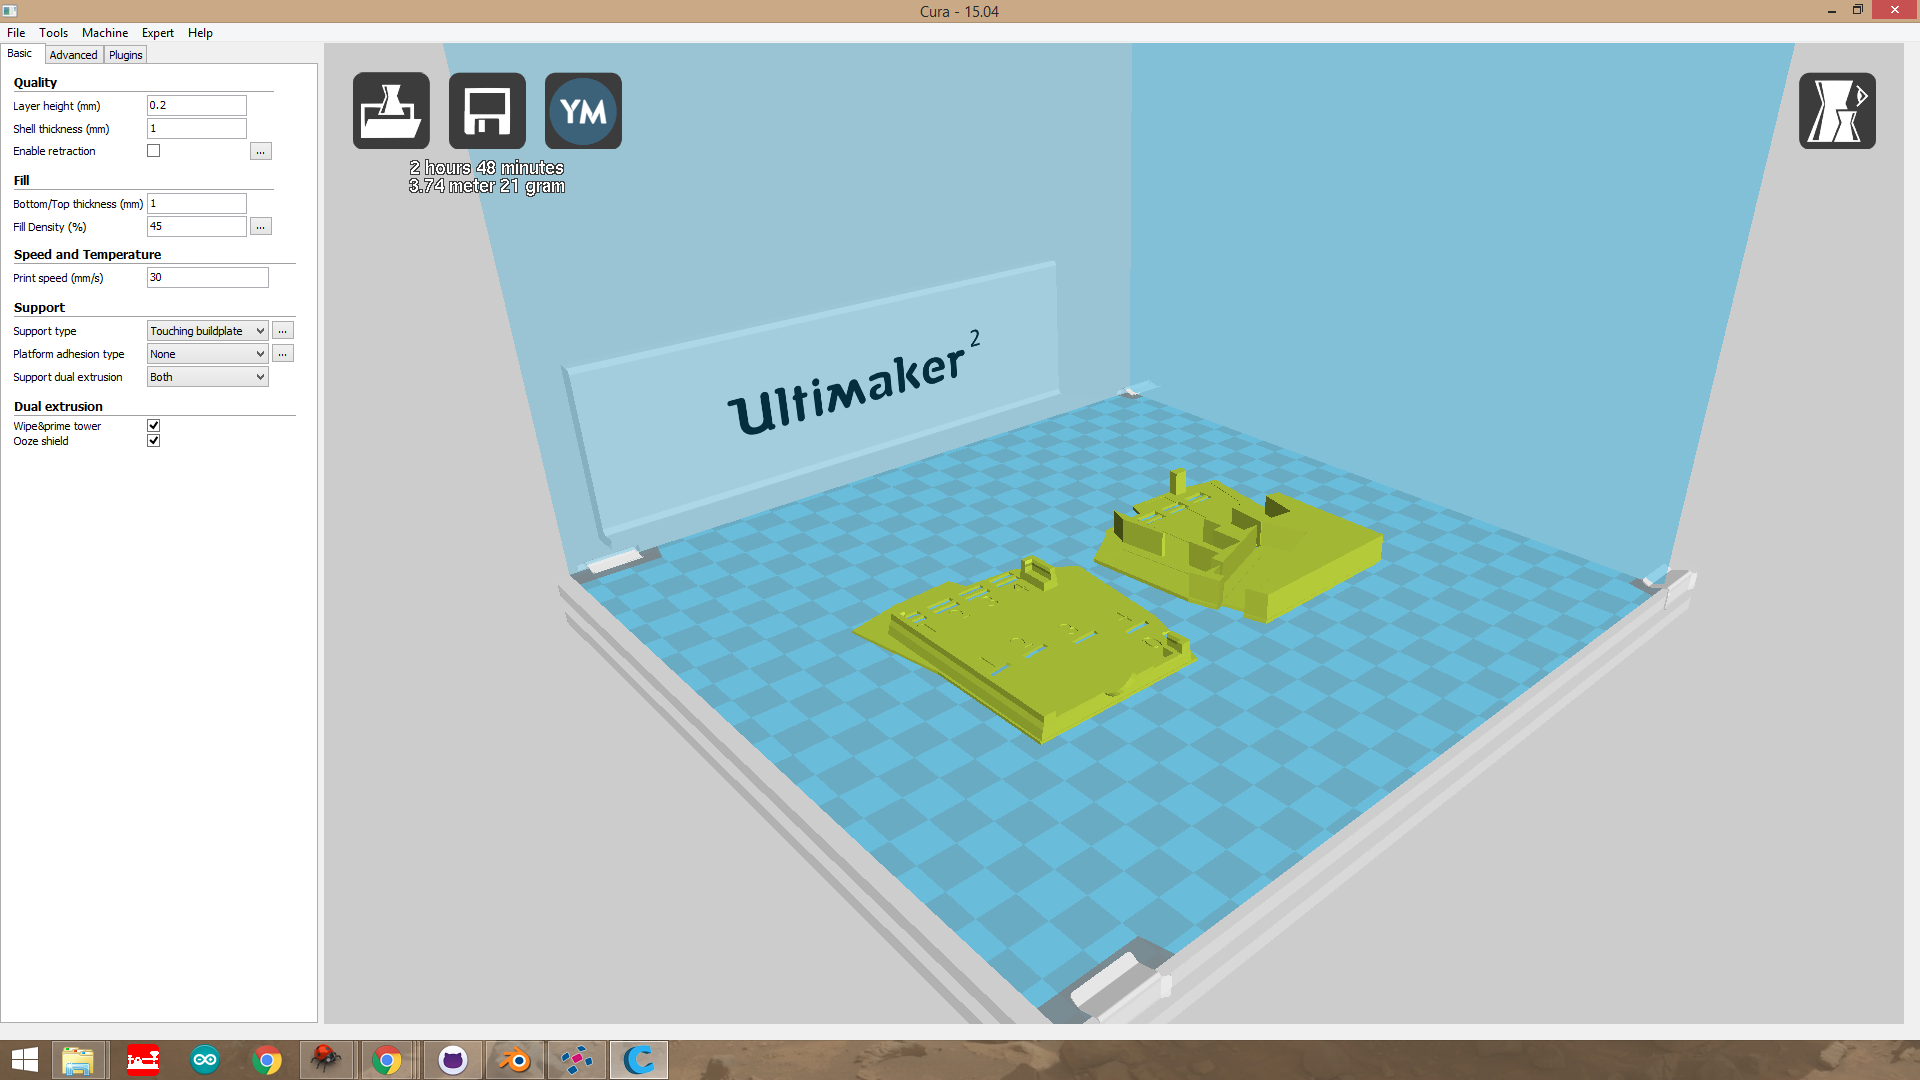Open the View mode icon
Screen dimensions: 1920x1080
pyautogui.click(x=1836, y=111)
